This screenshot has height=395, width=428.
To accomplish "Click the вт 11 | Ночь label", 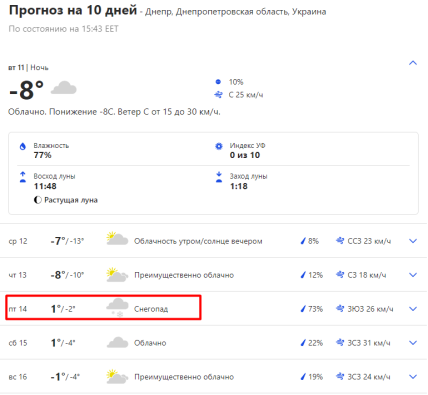I will click(28, 68).
